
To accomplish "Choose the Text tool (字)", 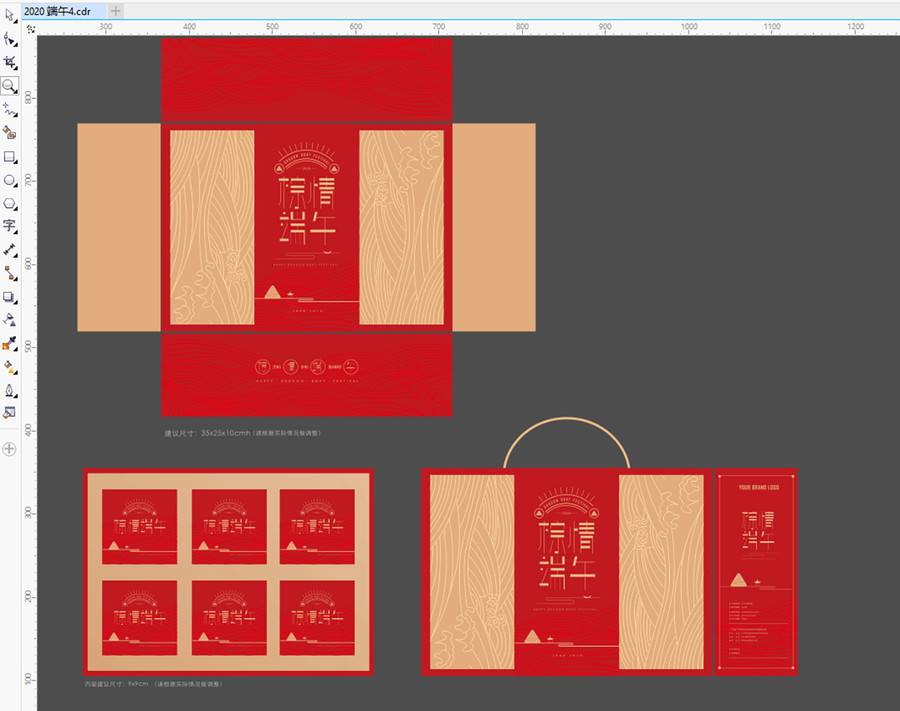I will pyautogui.click(x=10, y=226).
